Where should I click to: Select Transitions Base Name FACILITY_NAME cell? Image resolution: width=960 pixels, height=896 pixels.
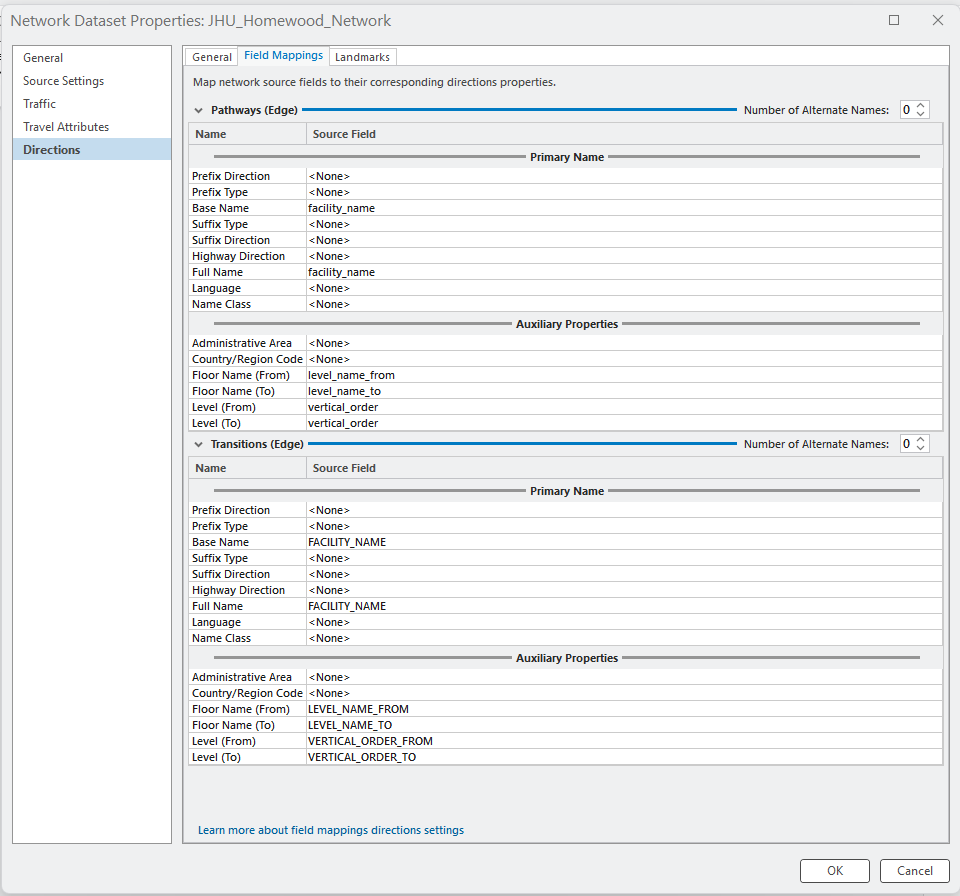(x=624, y=542)
